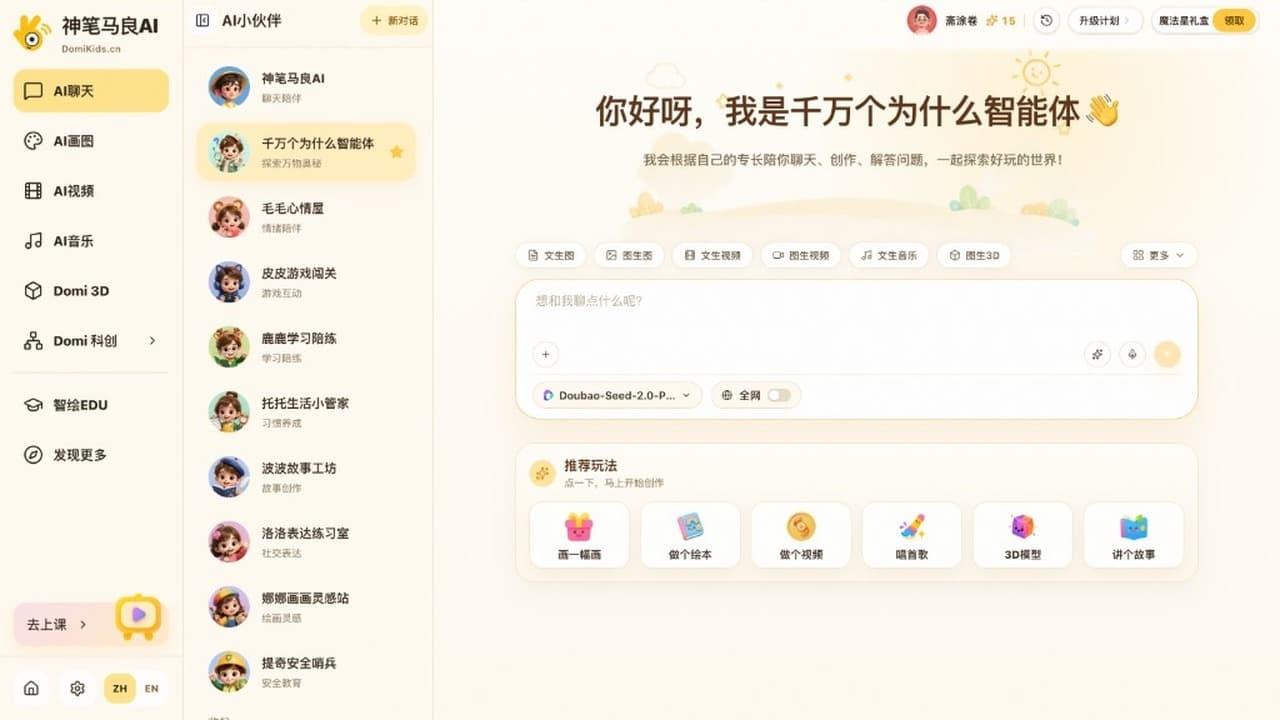Open the Doubao-Seed-2.0 model dropdown
1280x720 pixels.
pyautogui.click(x=617, y=395)
